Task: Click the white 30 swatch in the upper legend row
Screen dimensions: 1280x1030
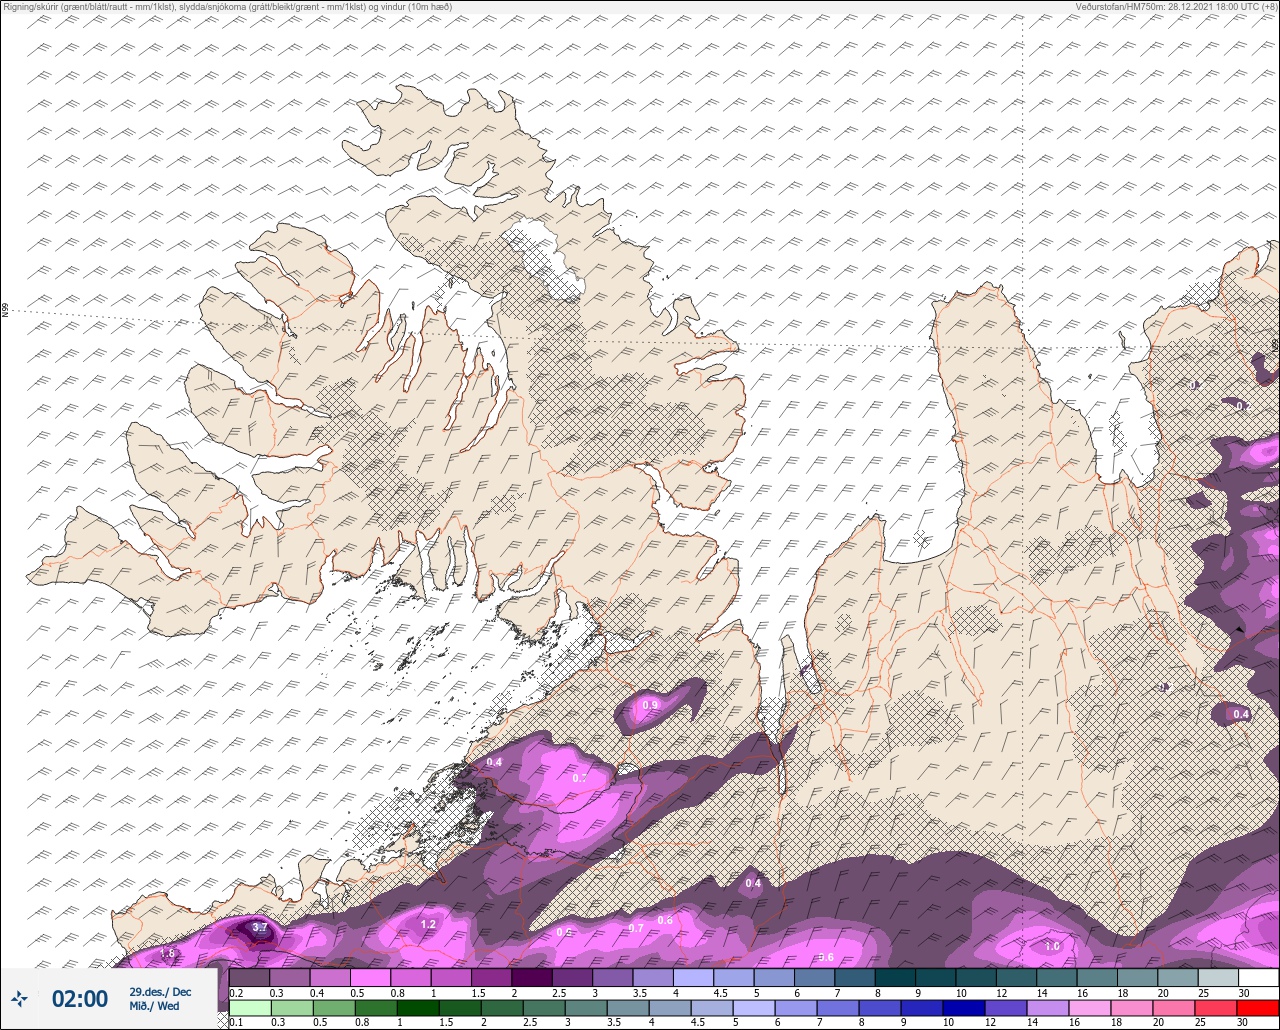Action: click(1259, 977)
